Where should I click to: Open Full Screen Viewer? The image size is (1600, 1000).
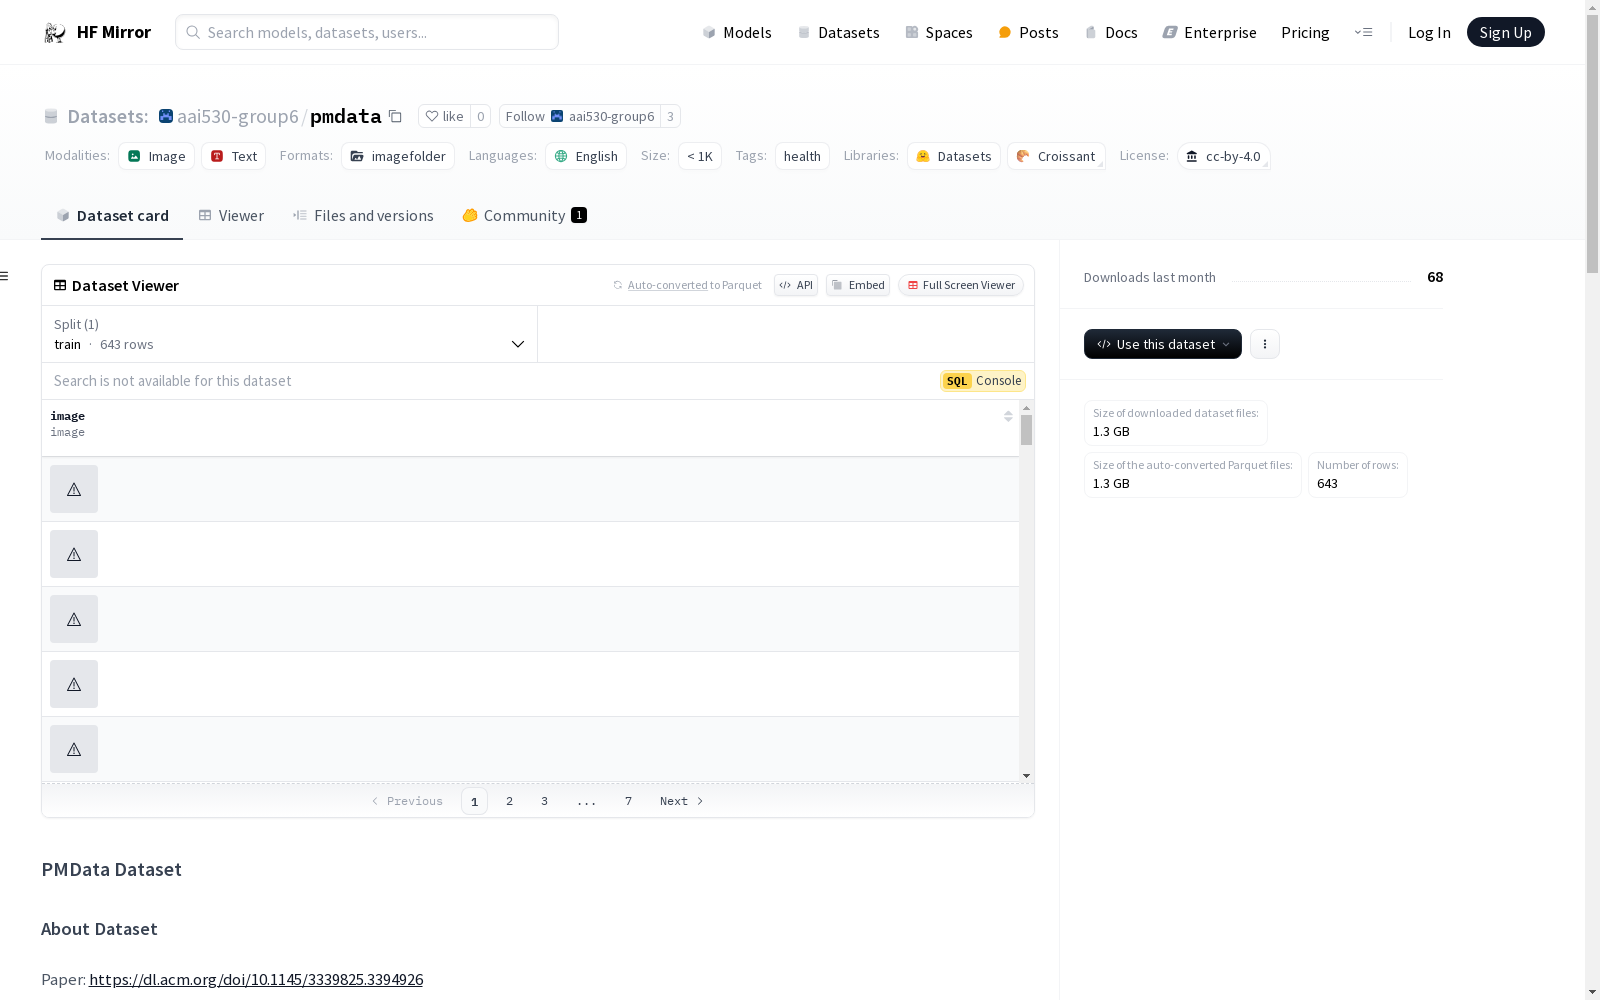tap(961, 285)
